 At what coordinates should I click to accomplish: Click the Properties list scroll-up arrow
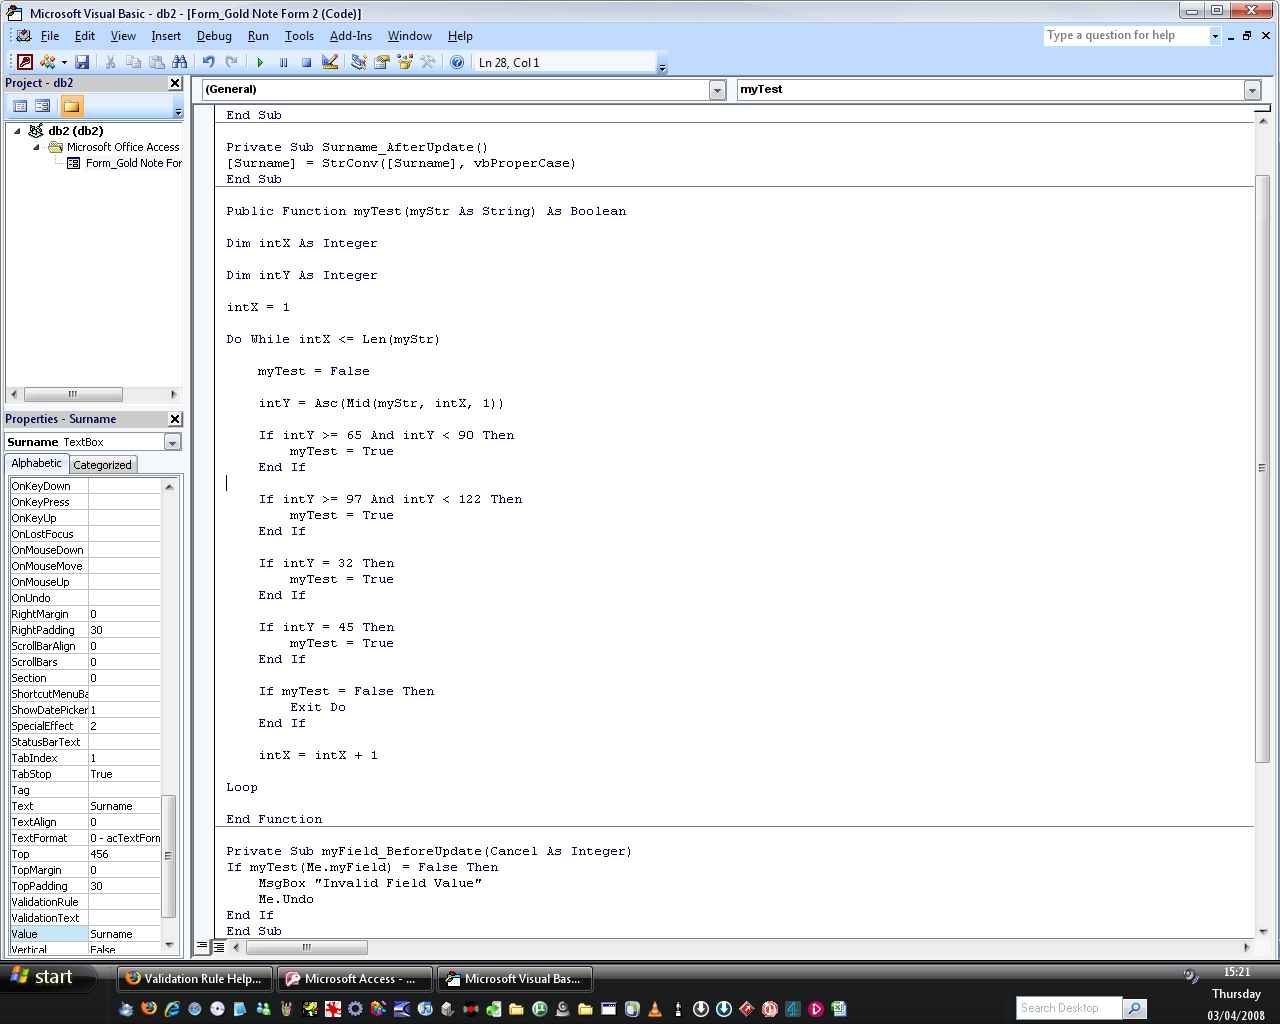169,486
